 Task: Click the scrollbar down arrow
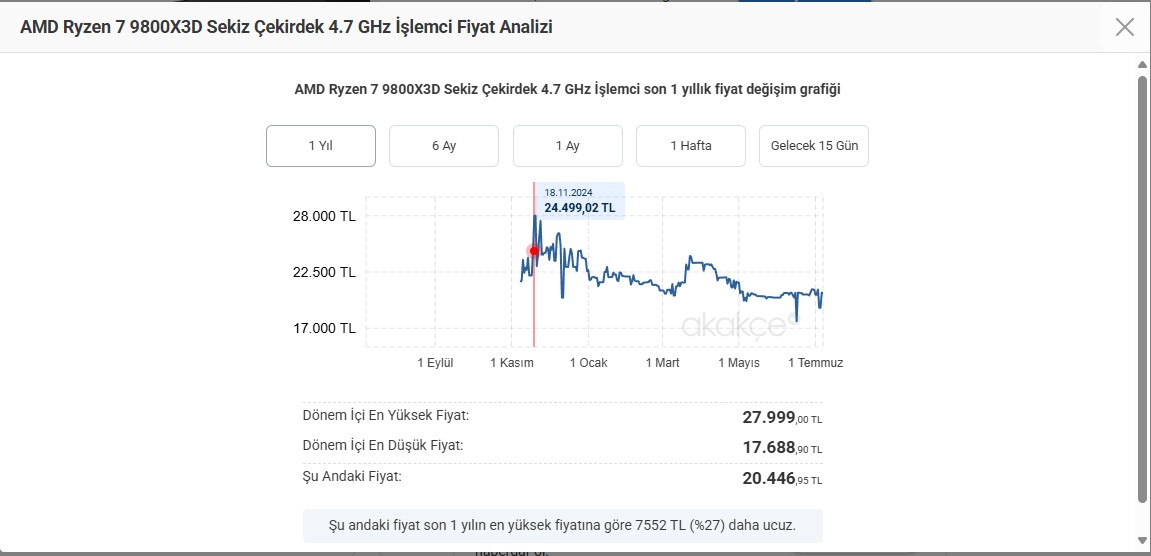point(1141,541)
